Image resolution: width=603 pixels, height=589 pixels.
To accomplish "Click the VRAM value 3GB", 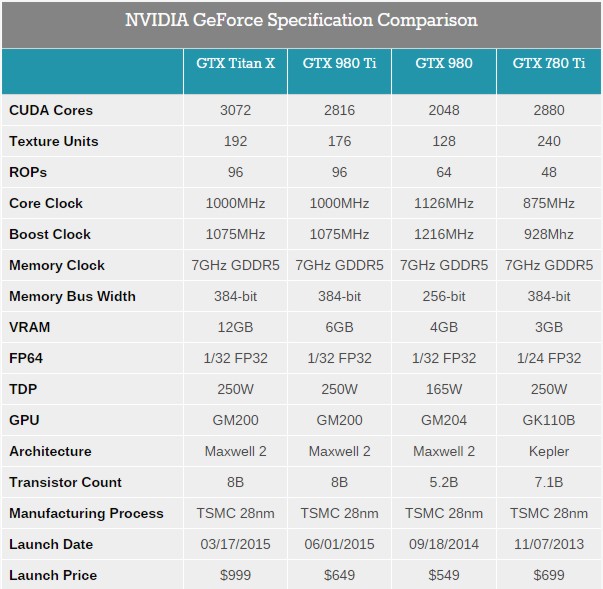I will (549, 327).
